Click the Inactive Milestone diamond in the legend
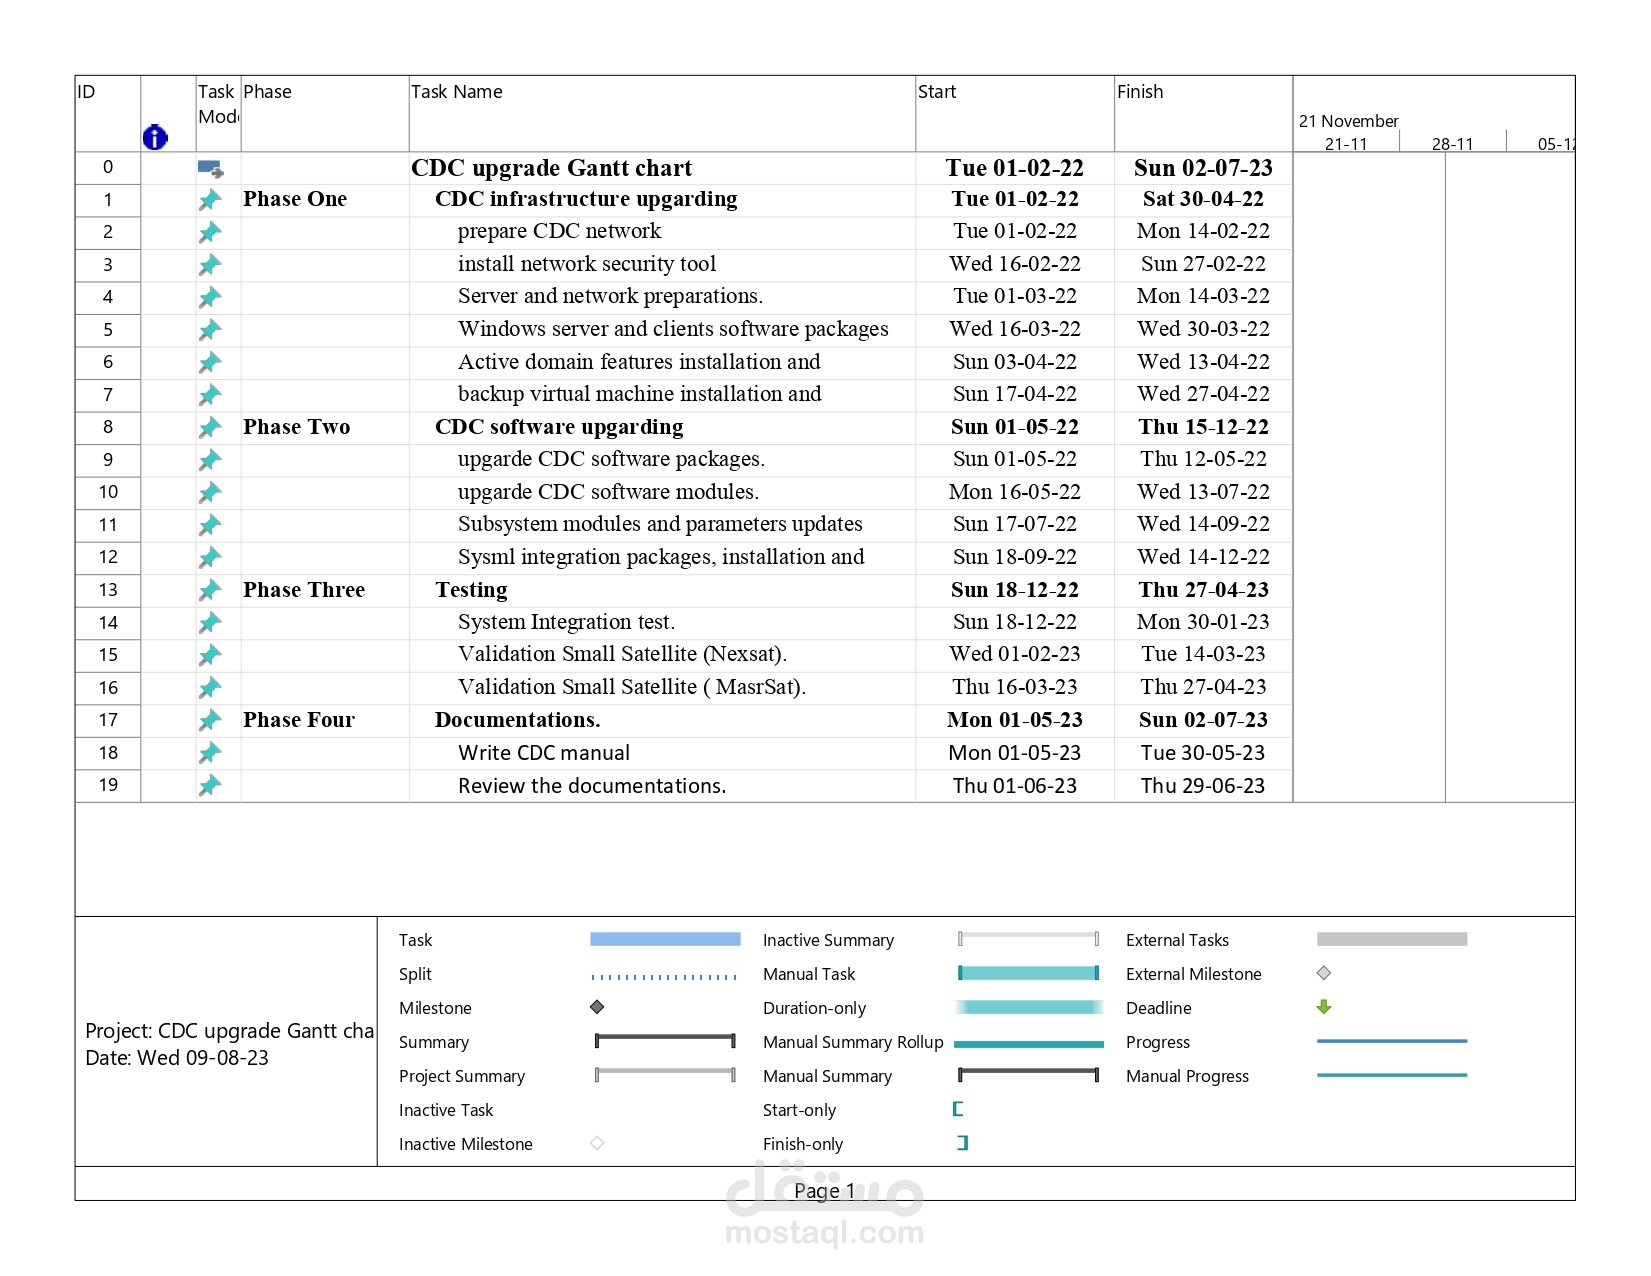The width and height of the screenshot is (1651, 1276). (597, 1143)
